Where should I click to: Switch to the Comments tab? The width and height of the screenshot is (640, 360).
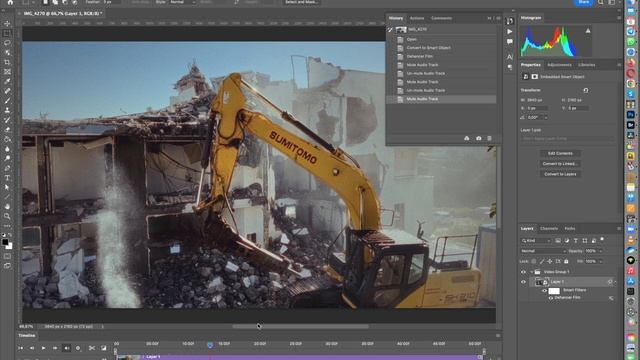click(x=441, y=18)
